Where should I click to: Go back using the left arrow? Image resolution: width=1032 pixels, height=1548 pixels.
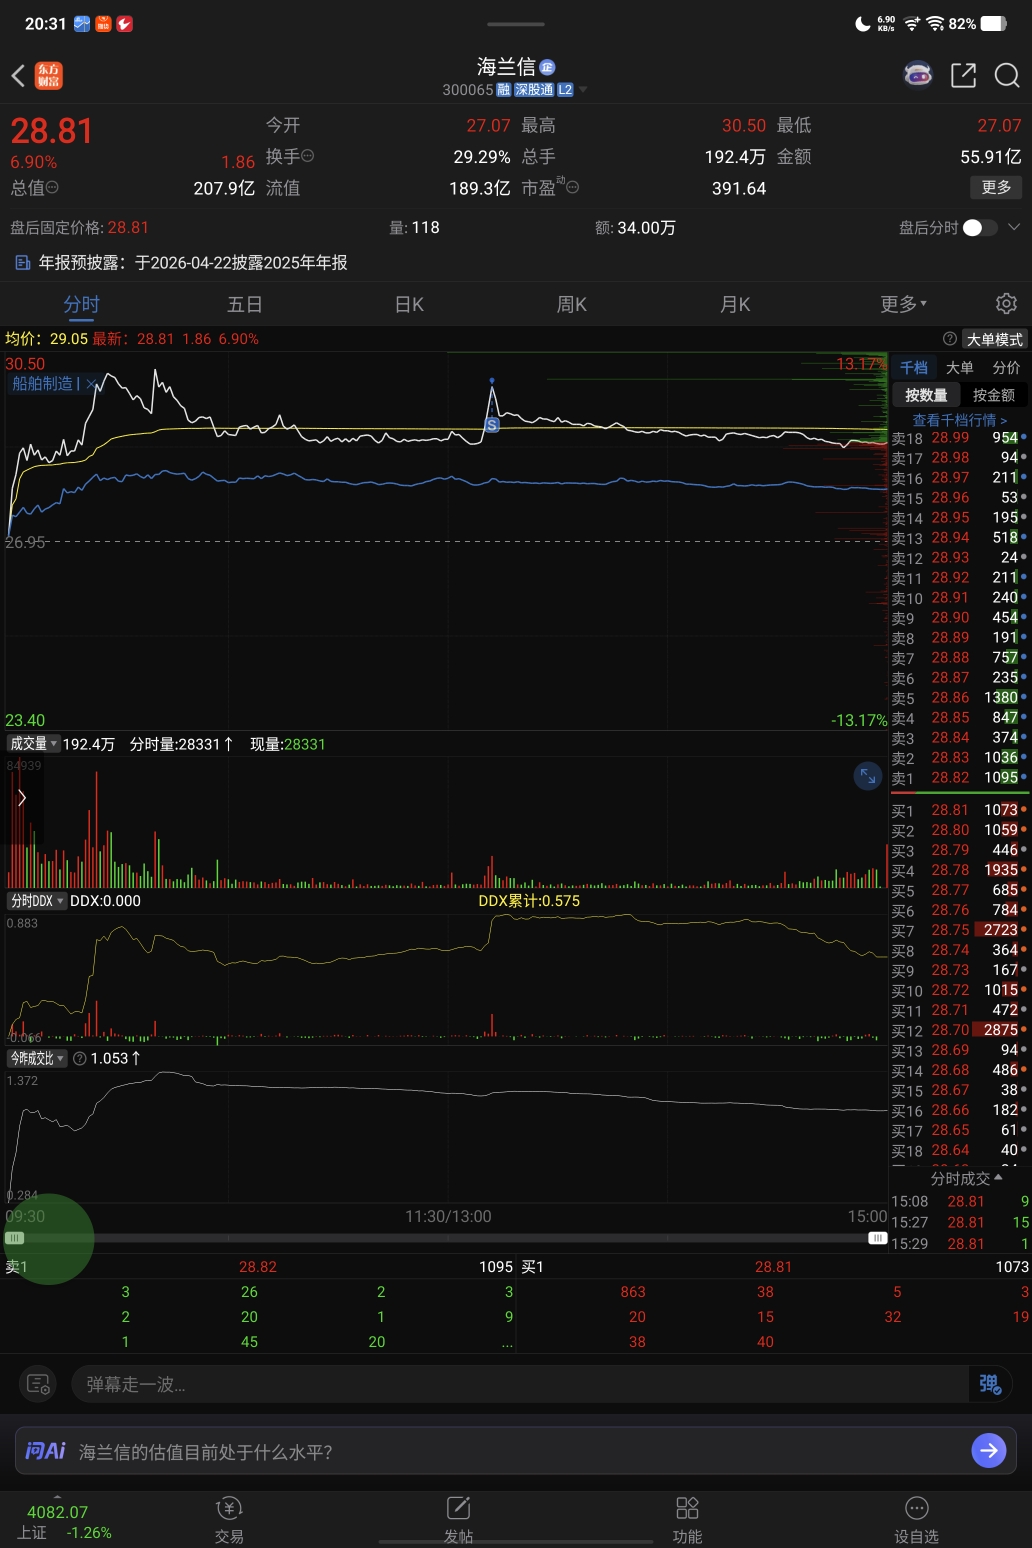(18, 76)
